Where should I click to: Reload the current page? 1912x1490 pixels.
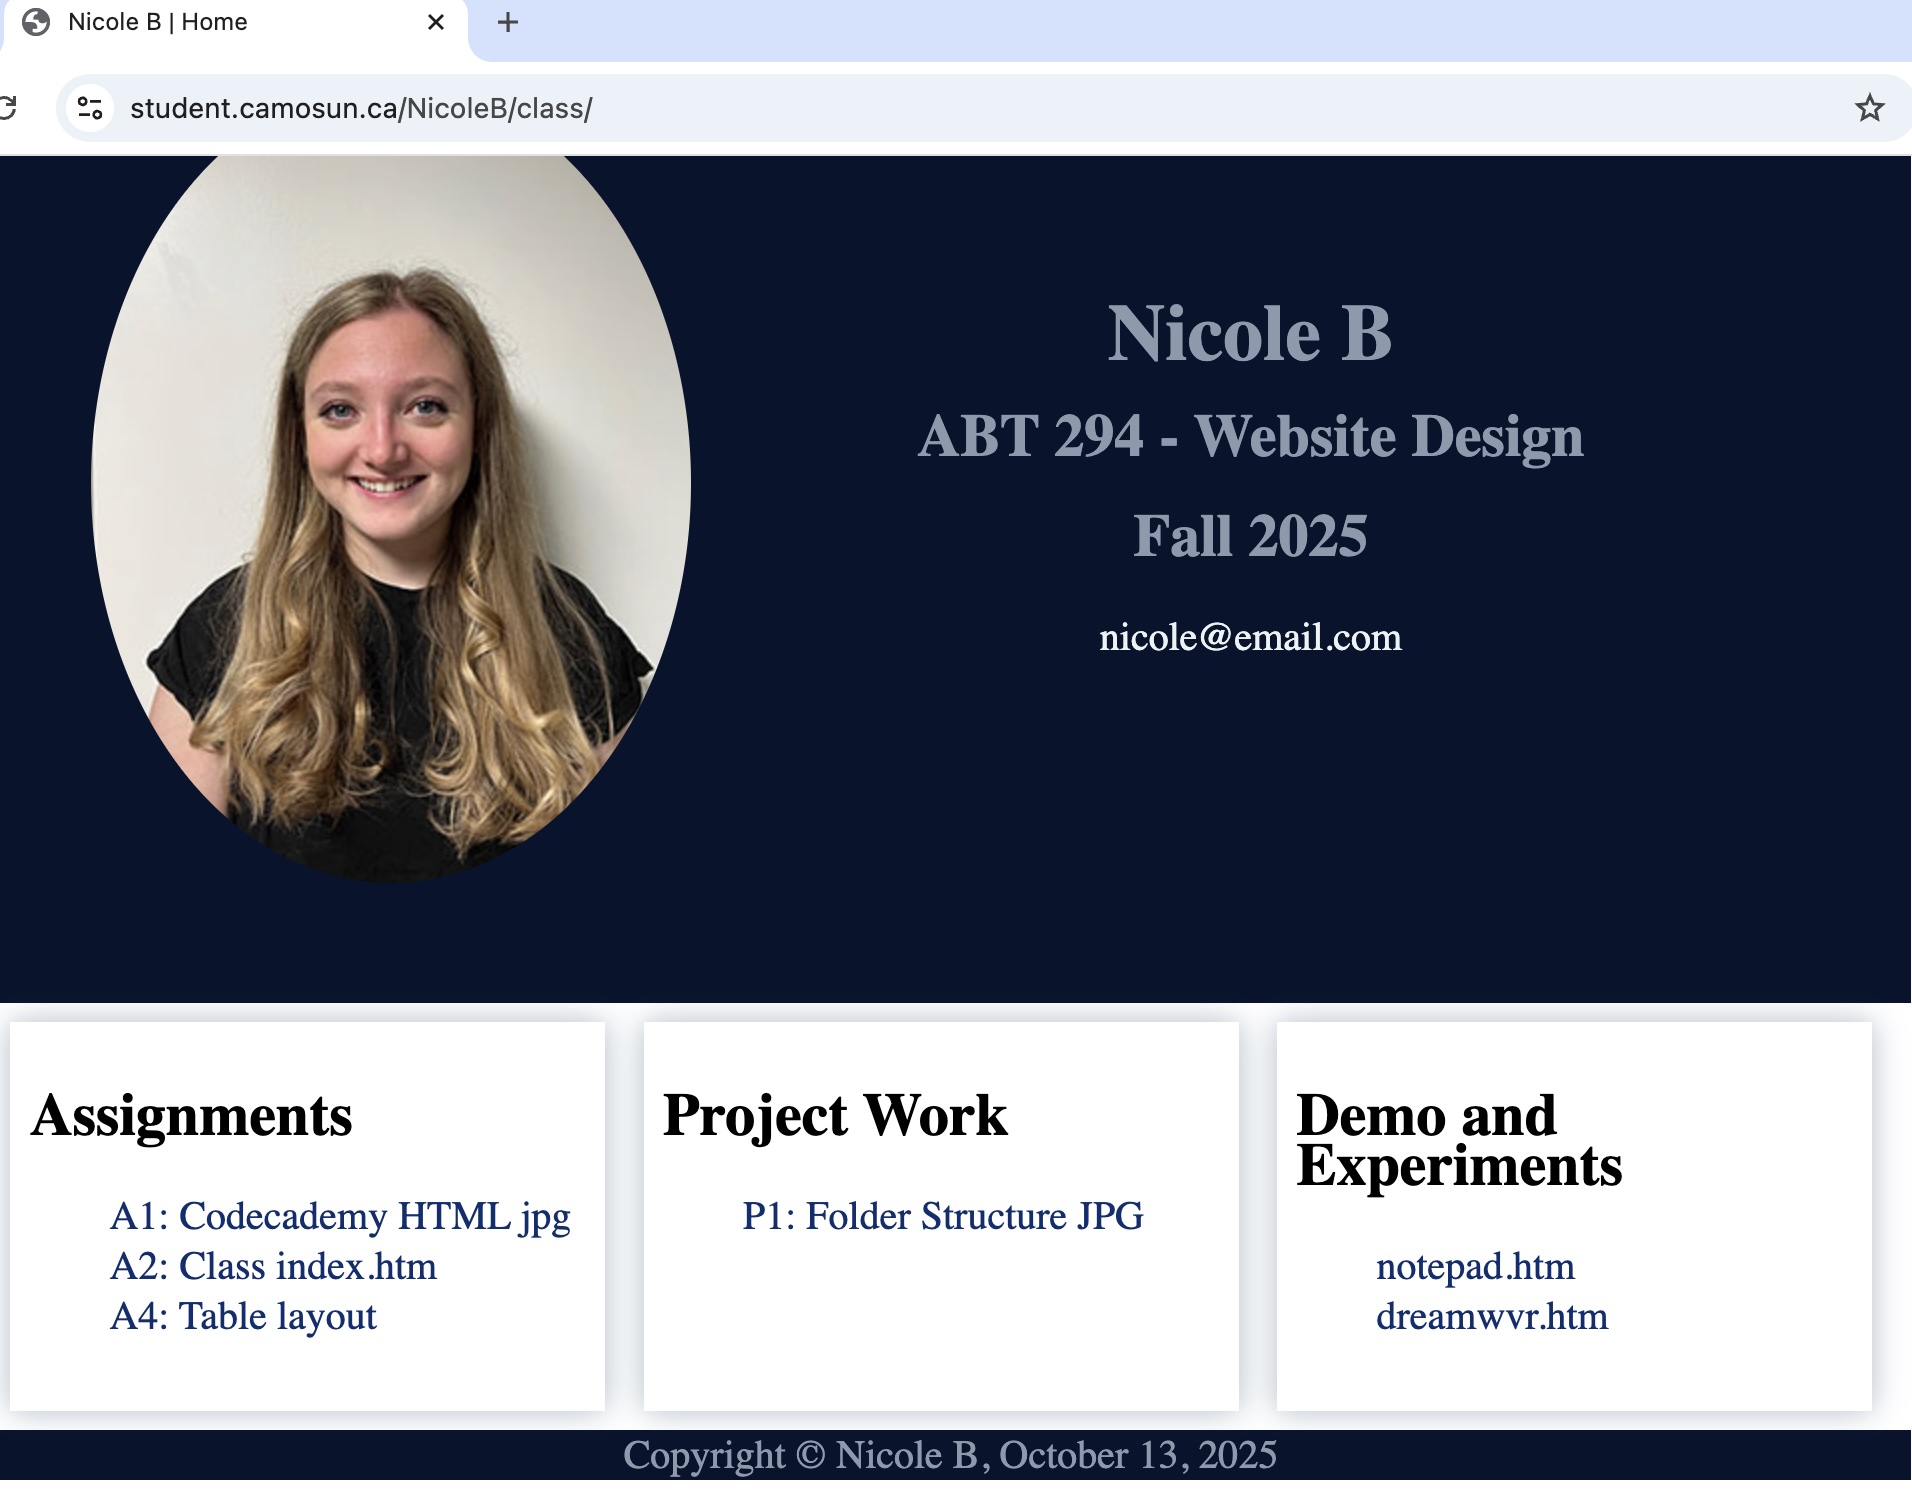click(8, 108)
